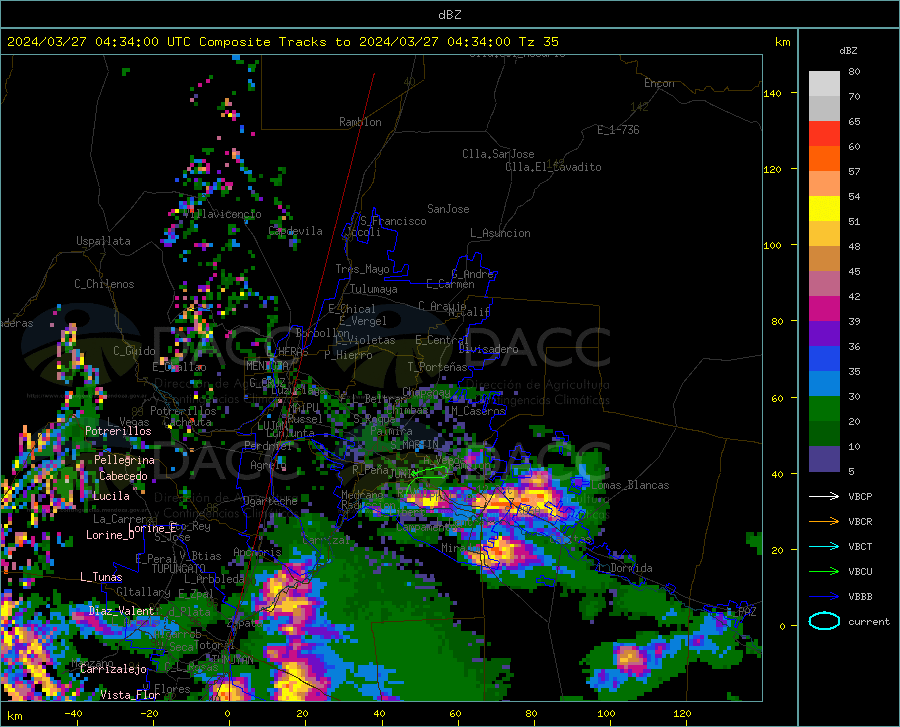The height and width of the screenshot is (727, 900).
Task: Click the 'TUPUNGATO' map label
Action: coord(179,569)
